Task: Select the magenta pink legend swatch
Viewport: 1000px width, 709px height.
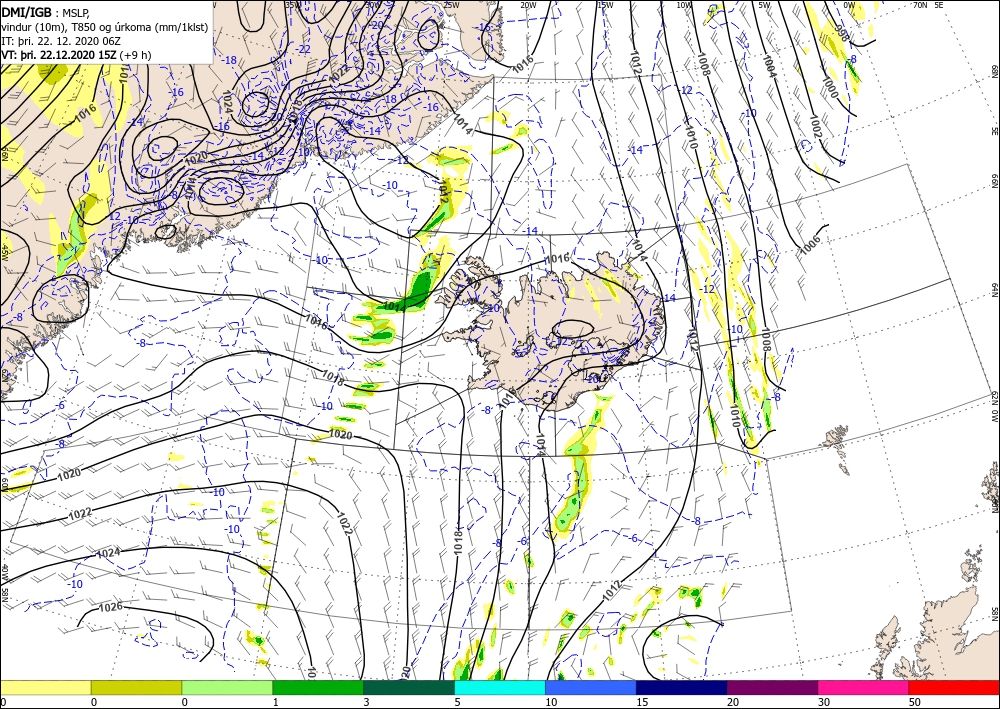Action: 864,687
